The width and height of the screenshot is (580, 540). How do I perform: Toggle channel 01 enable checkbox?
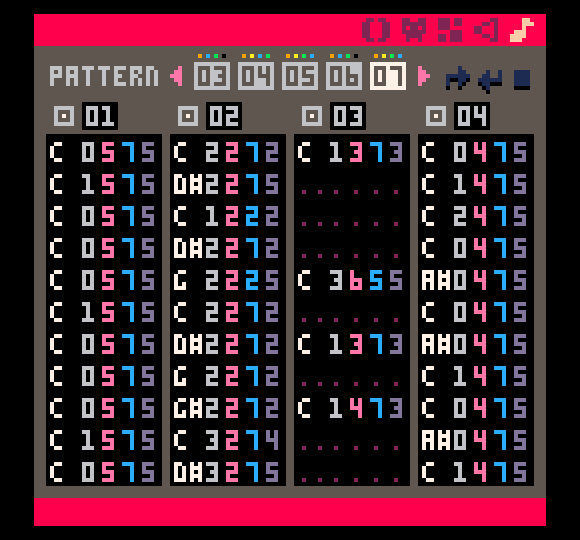tap(64, 116)
